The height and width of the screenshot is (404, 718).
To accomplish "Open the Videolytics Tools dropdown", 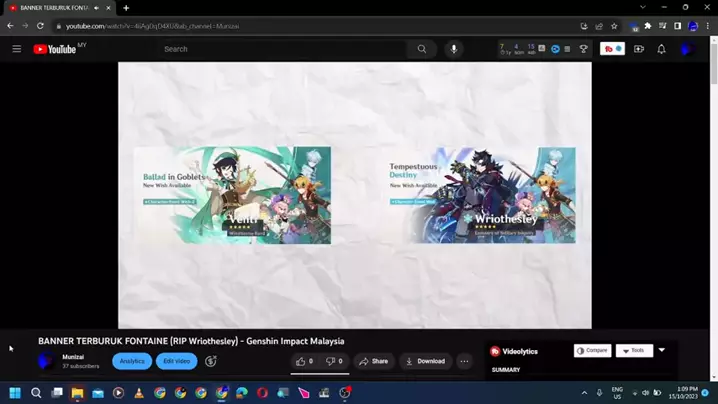I will point(634,351).
